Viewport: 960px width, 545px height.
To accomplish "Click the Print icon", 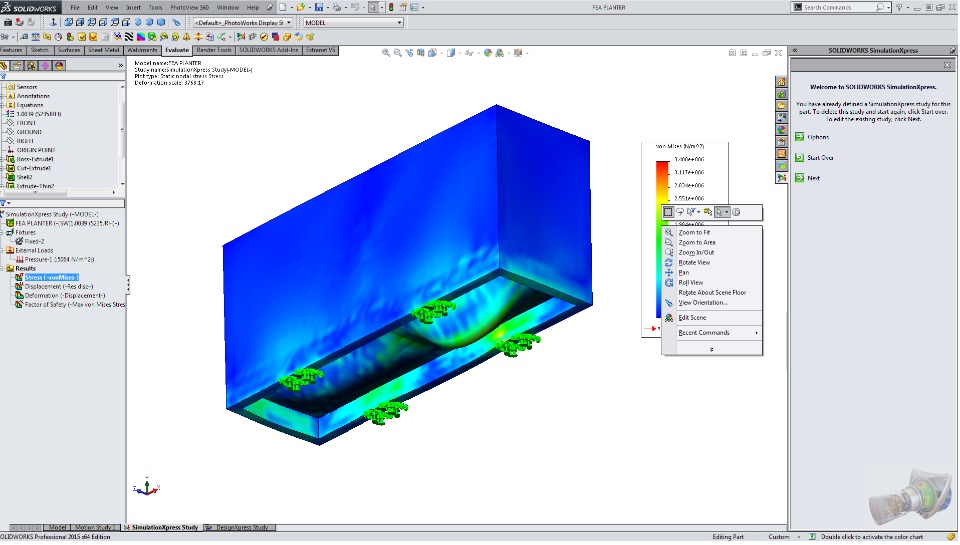I will click(337, 7).
